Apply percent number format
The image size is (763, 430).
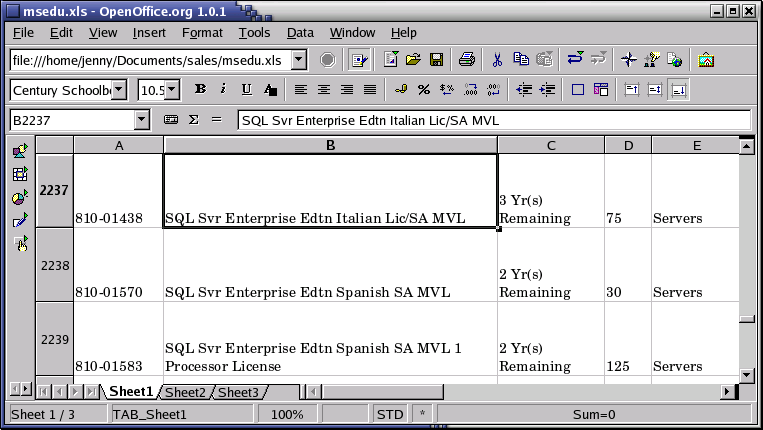[x=424, y=90]
